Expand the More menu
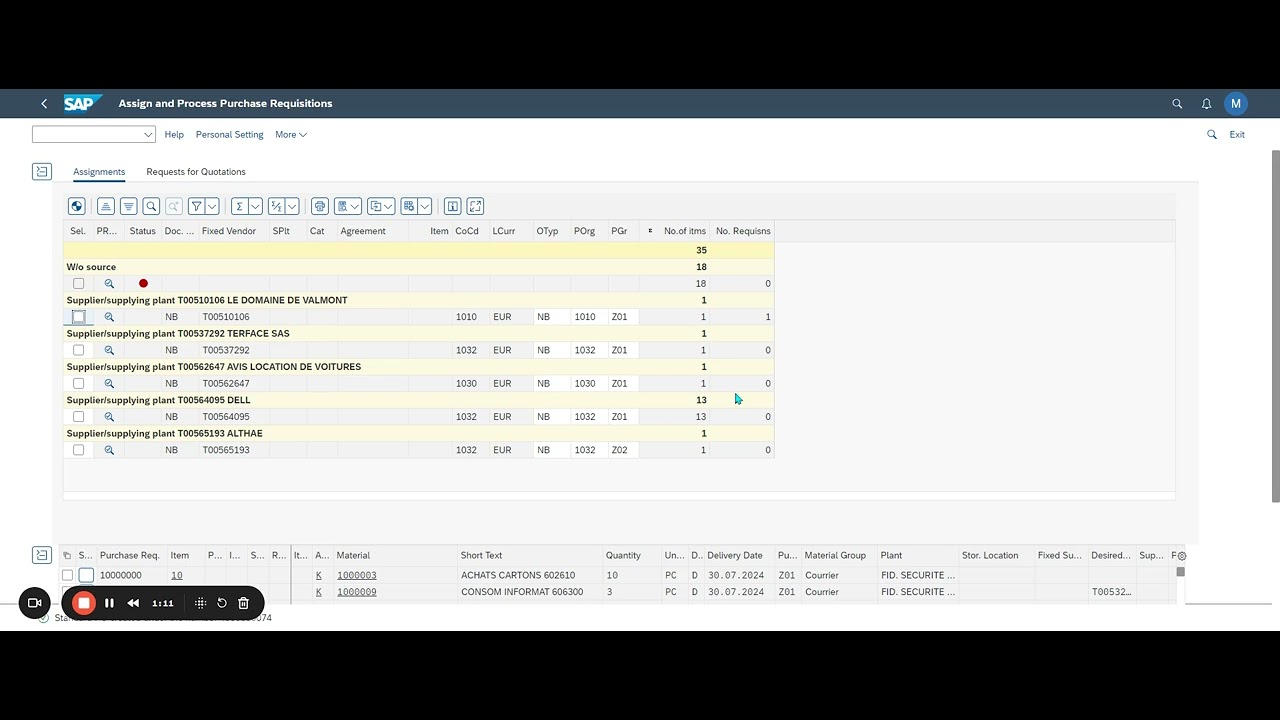The width and height of the screenshot is (1280, 720). coord(291,134)
